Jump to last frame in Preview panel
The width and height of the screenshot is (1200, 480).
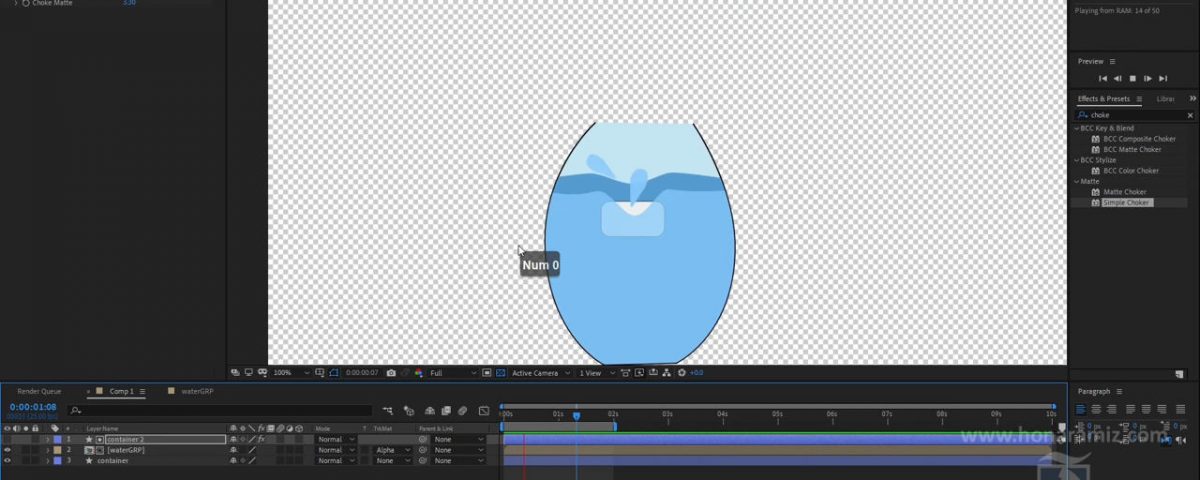(1163, 78)
